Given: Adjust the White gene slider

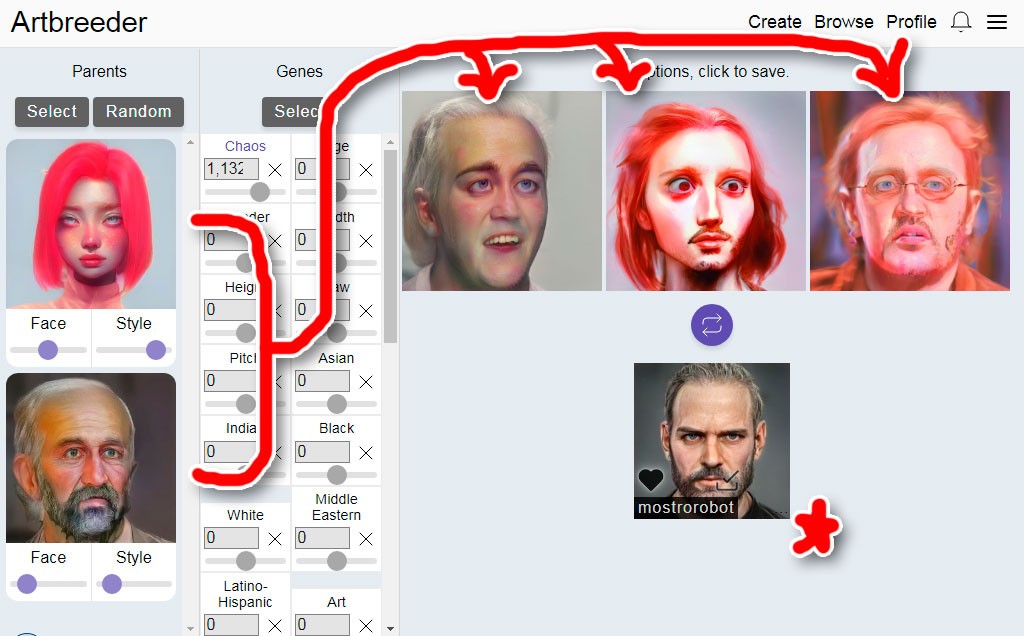Looking at the screenshot, I should 246,561.
